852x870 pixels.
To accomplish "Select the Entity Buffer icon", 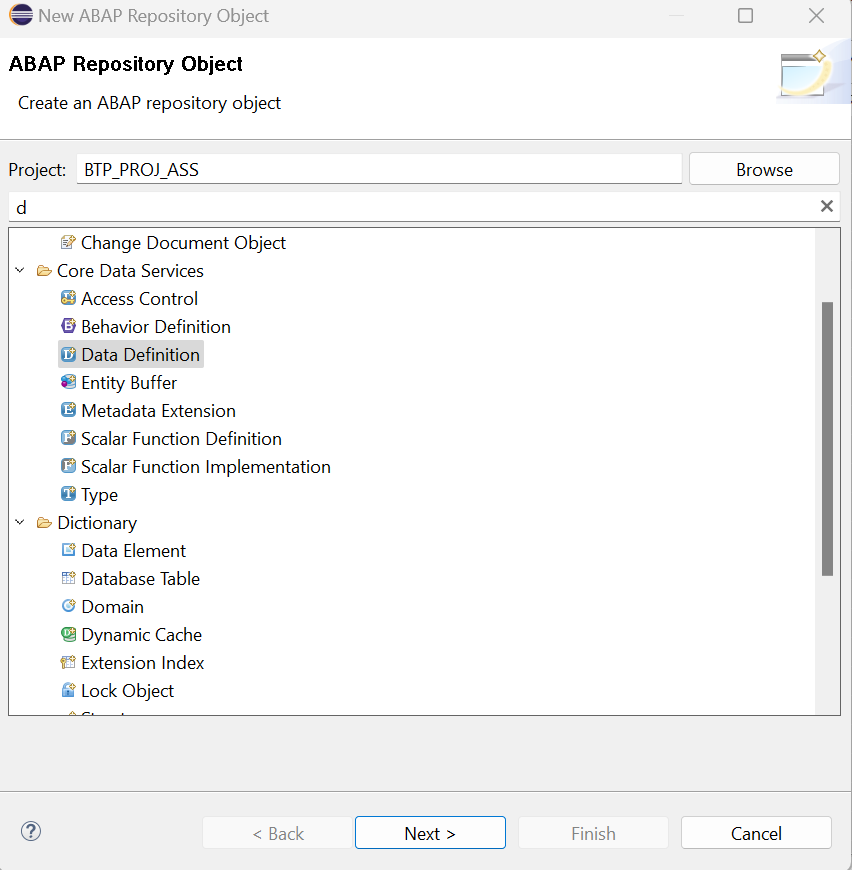I will pyautogui.click(x=67, y=382).
